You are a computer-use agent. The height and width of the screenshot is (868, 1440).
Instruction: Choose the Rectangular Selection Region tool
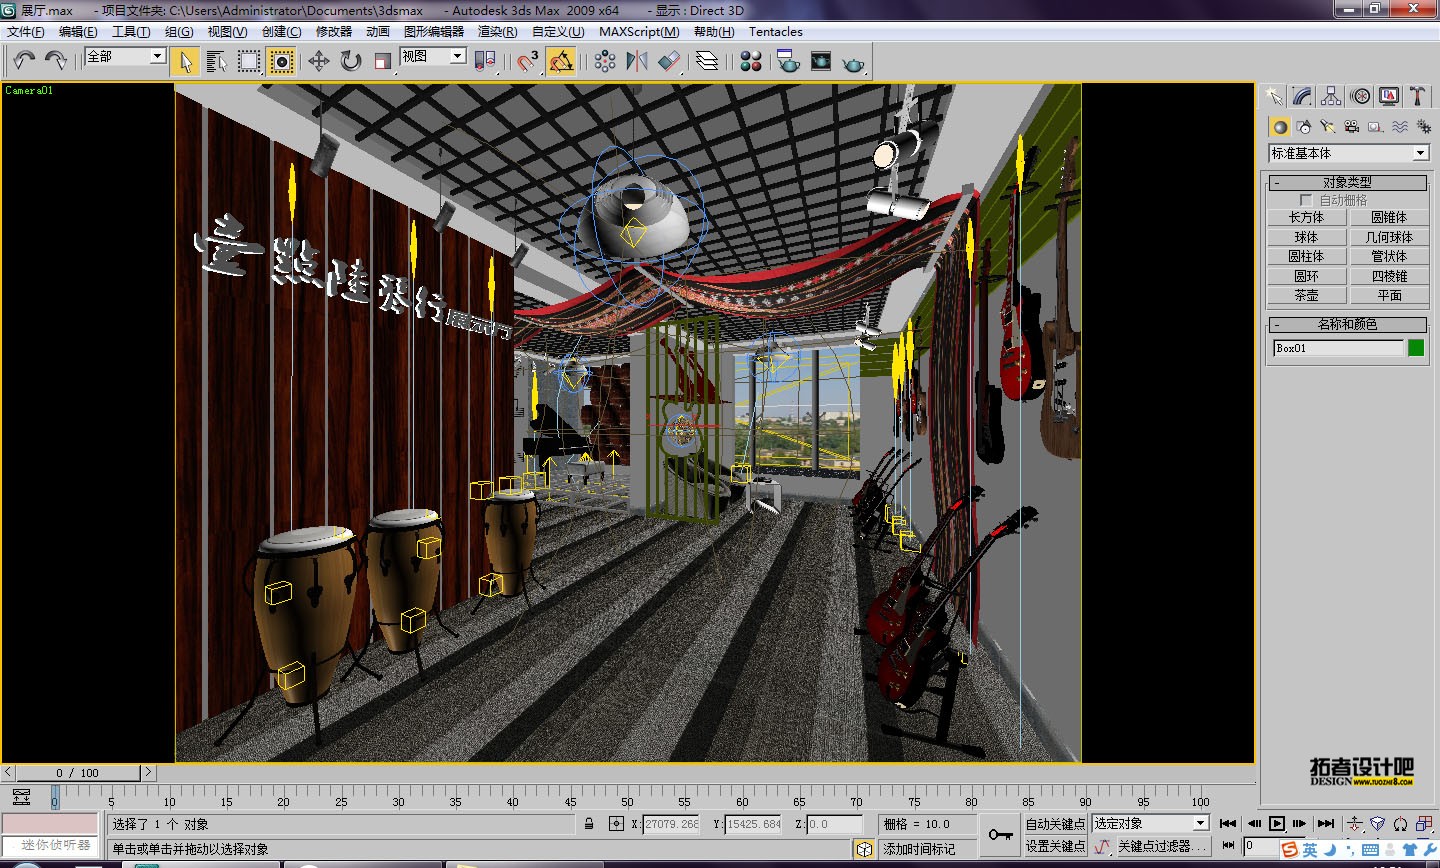(x=249, y=61)
